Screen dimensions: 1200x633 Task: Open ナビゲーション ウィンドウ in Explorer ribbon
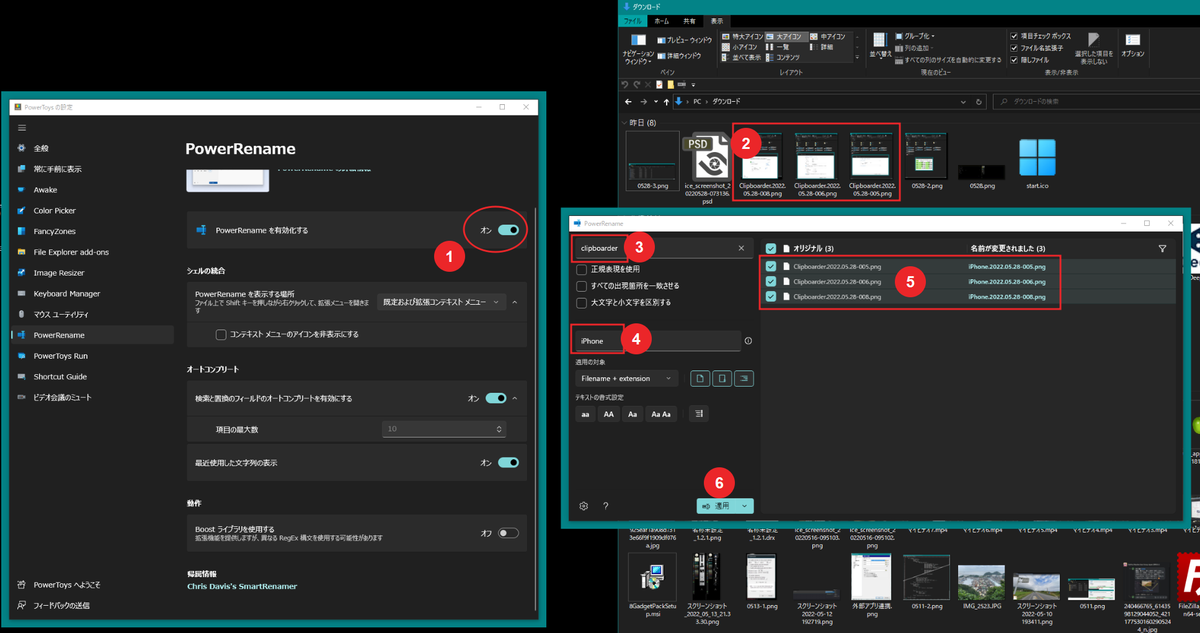pos(638,48)
